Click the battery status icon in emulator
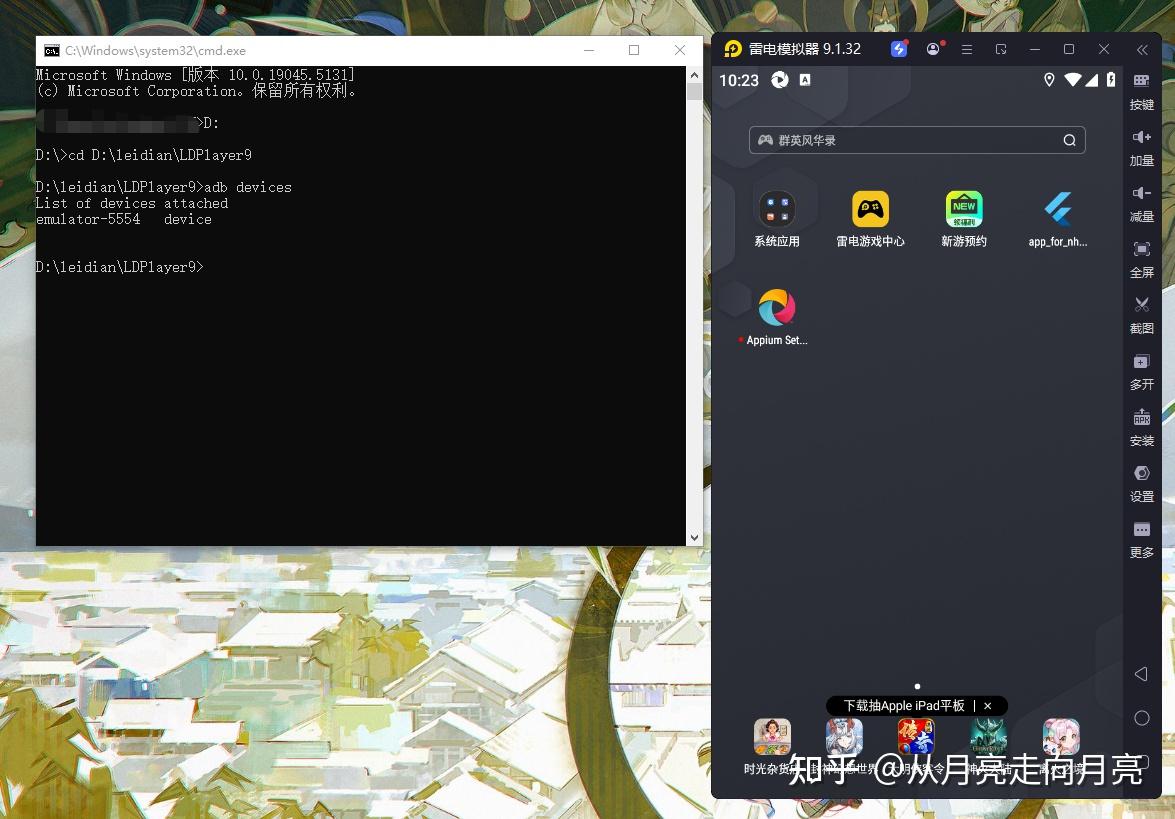Viewport: 1175px width, 819px height. pyautogui.click(x=1111, y=79)
